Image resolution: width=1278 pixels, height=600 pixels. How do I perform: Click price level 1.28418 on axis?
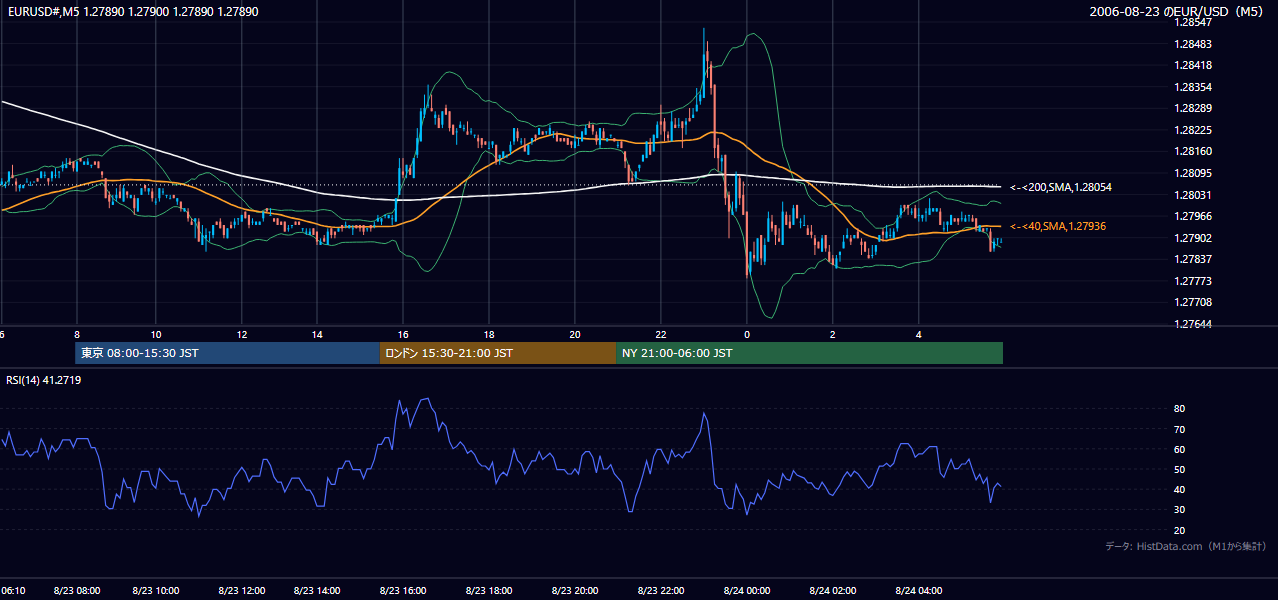coord(1192,65)
